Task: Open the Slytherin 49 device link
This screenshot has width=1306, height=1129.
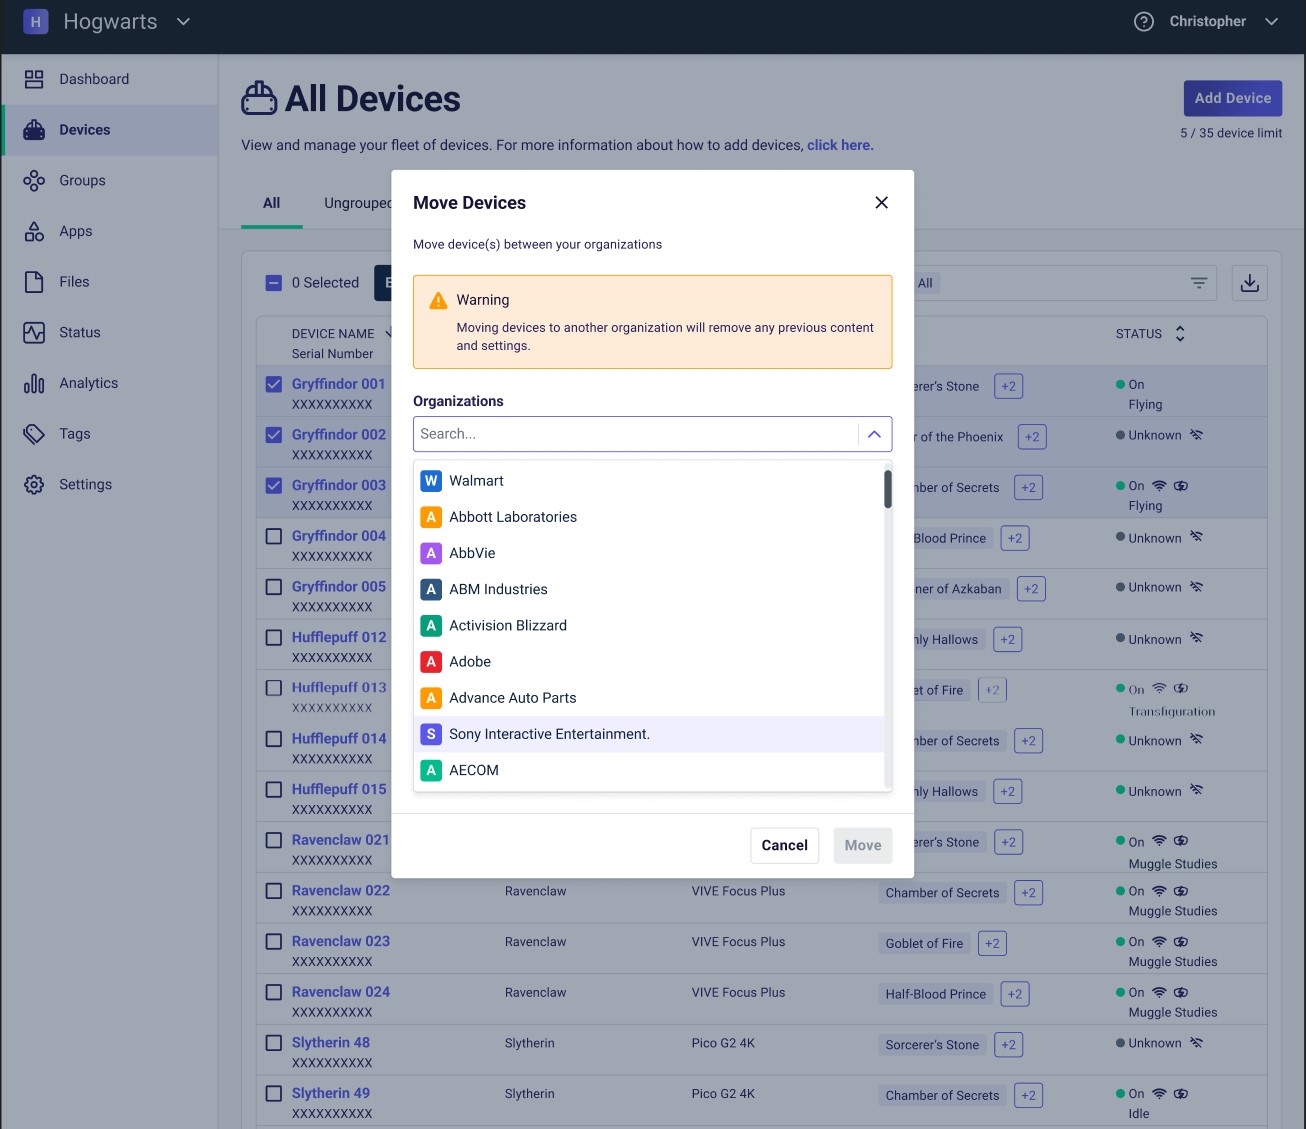Action: coord(331,1093)
